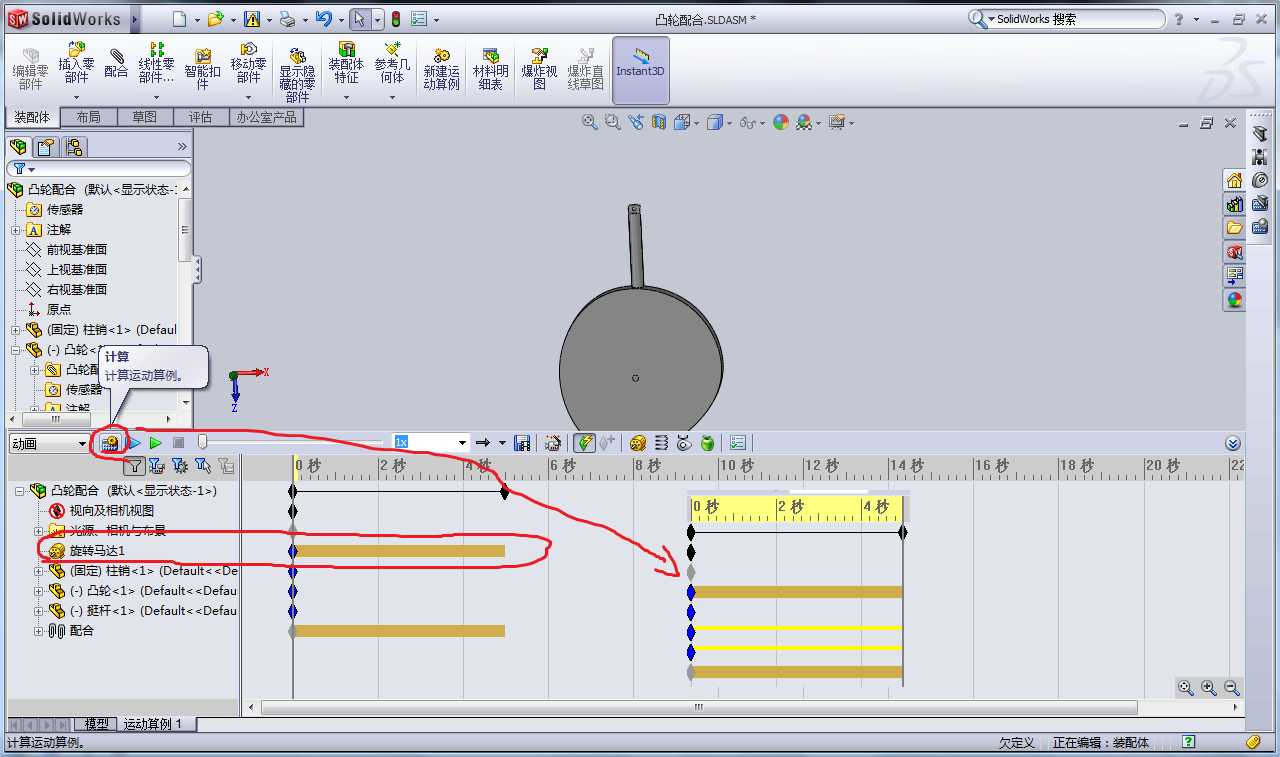Image resolution: width=1280 pixels, height=757 pixels.
Task: Click the Edit Appearance color ball icon
Action: click(x=780, y=122)
